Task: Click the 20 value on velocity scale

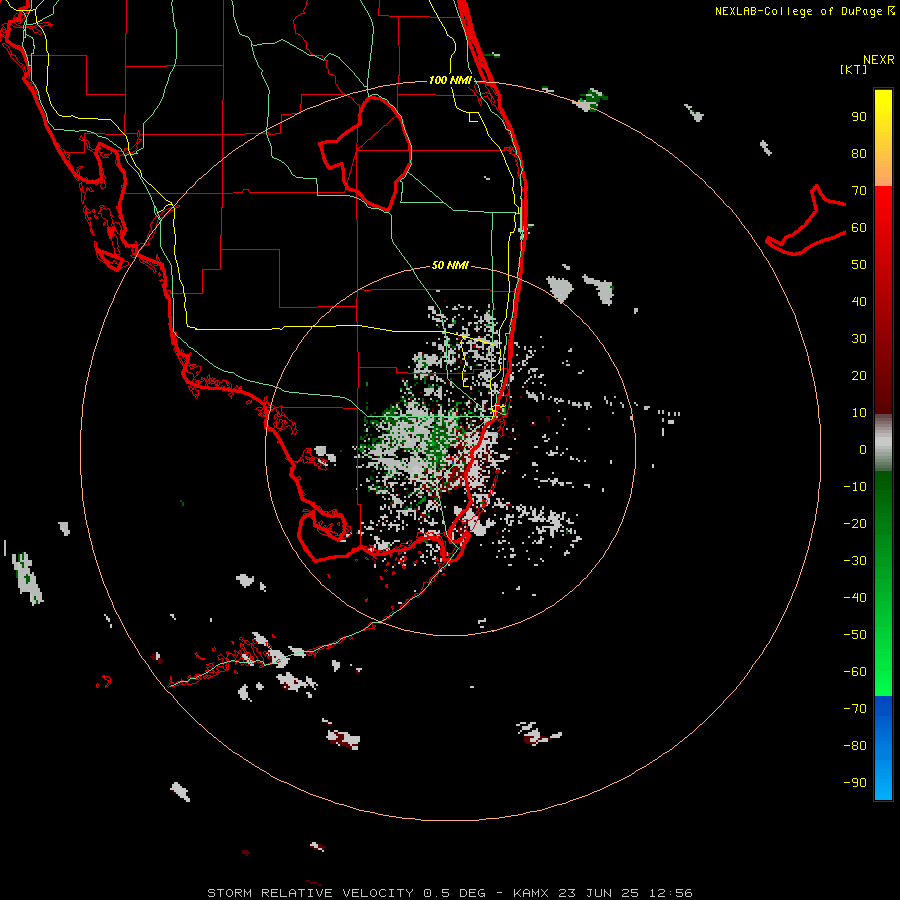Action: point(859,375)
